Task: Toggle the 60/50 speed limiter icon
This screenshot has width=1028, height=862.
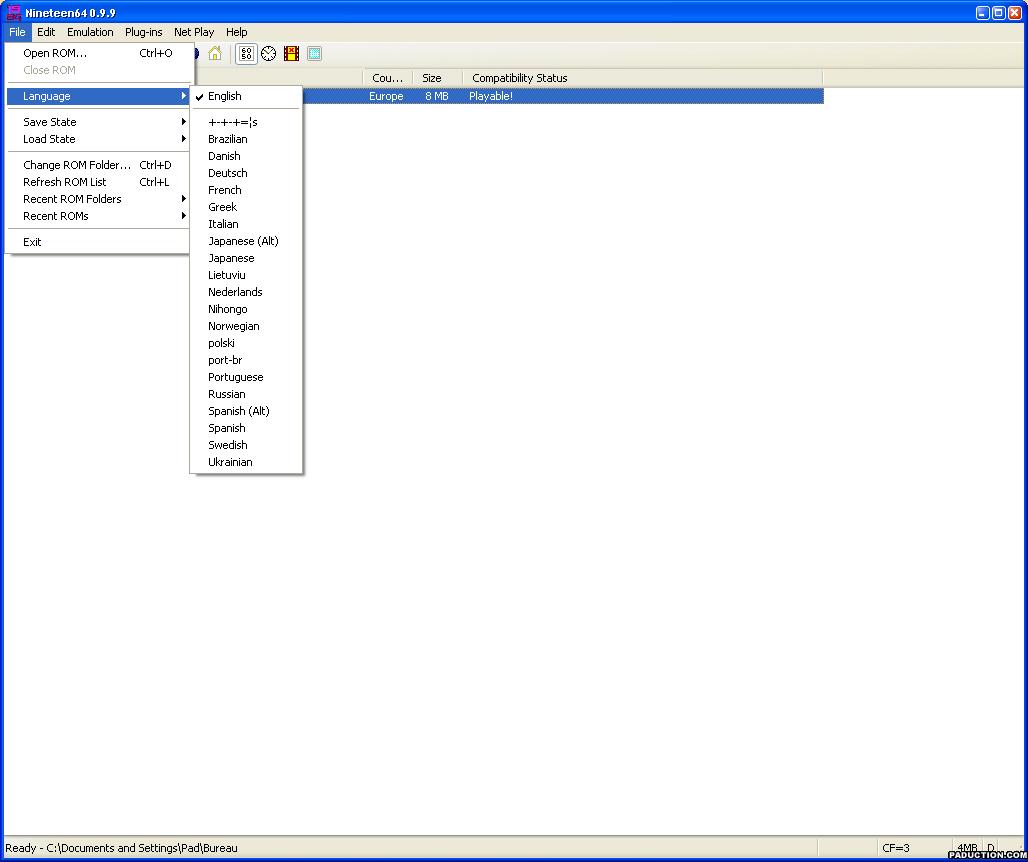Action: pyautogui.click(x=246, y=54)
